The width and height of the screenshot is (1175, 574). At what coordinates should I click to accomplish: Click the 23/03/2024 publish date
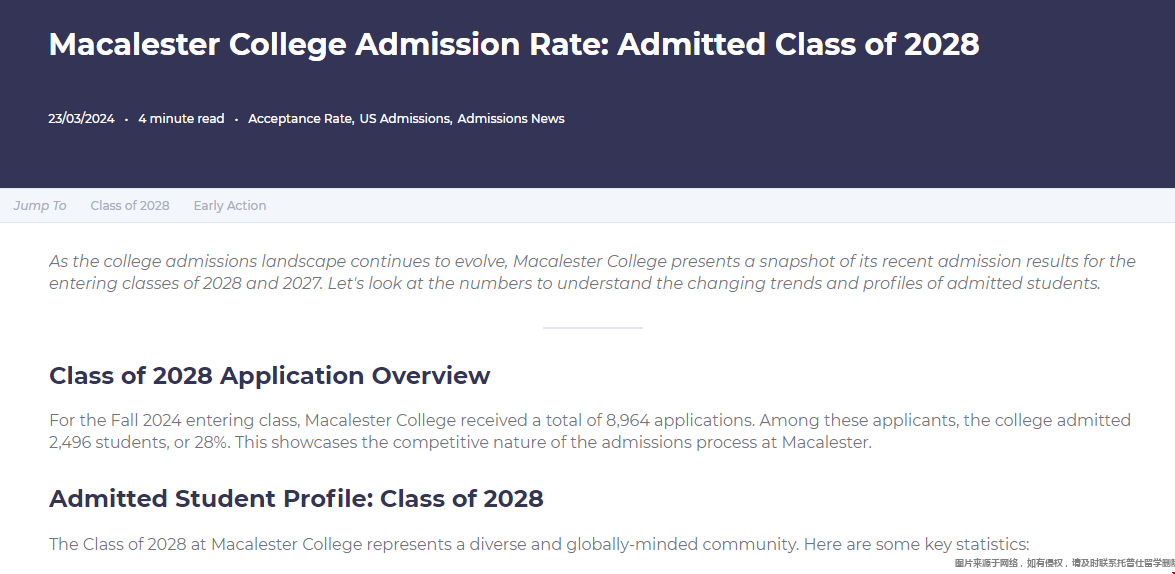point(82,118)
